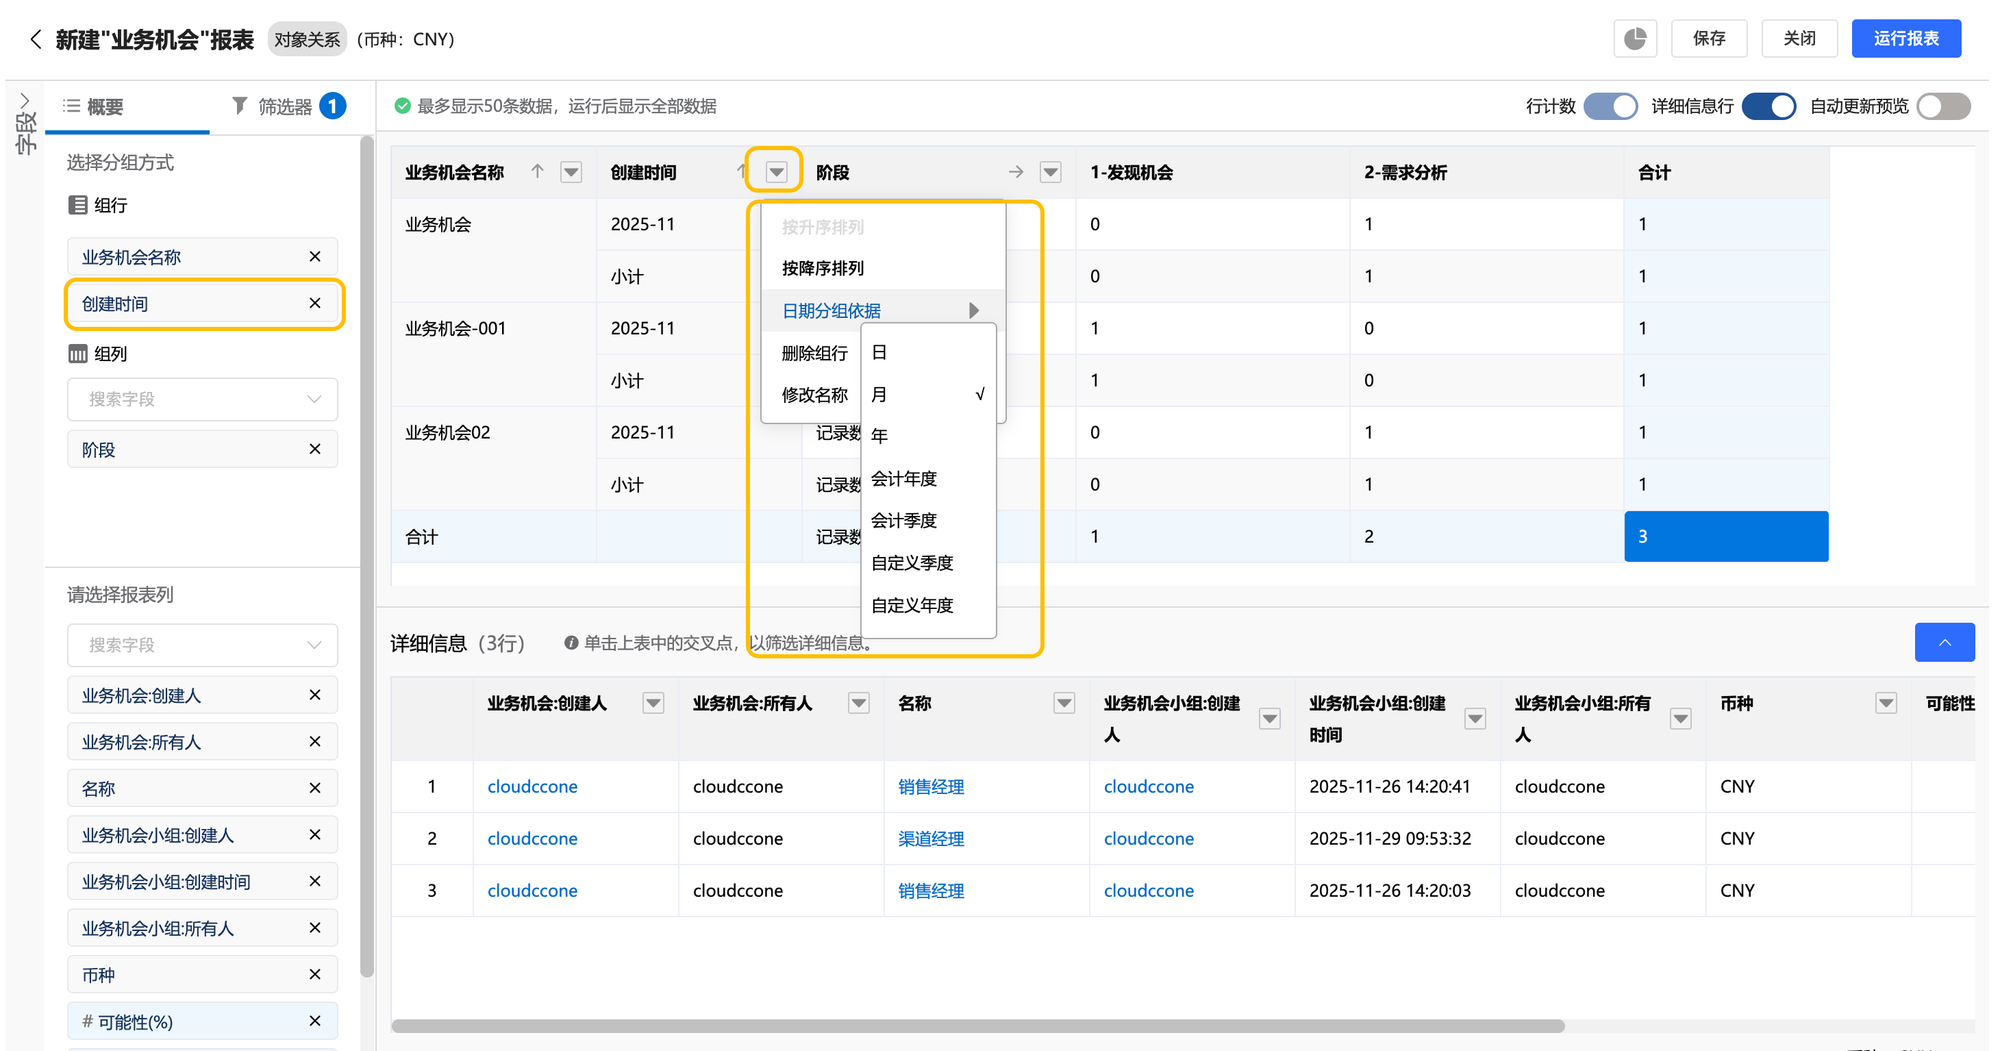Viewport: 2000px width, 1051px height.
Task: Turn off the 详细信息行 switch
Action: [x=1768, y=106]
